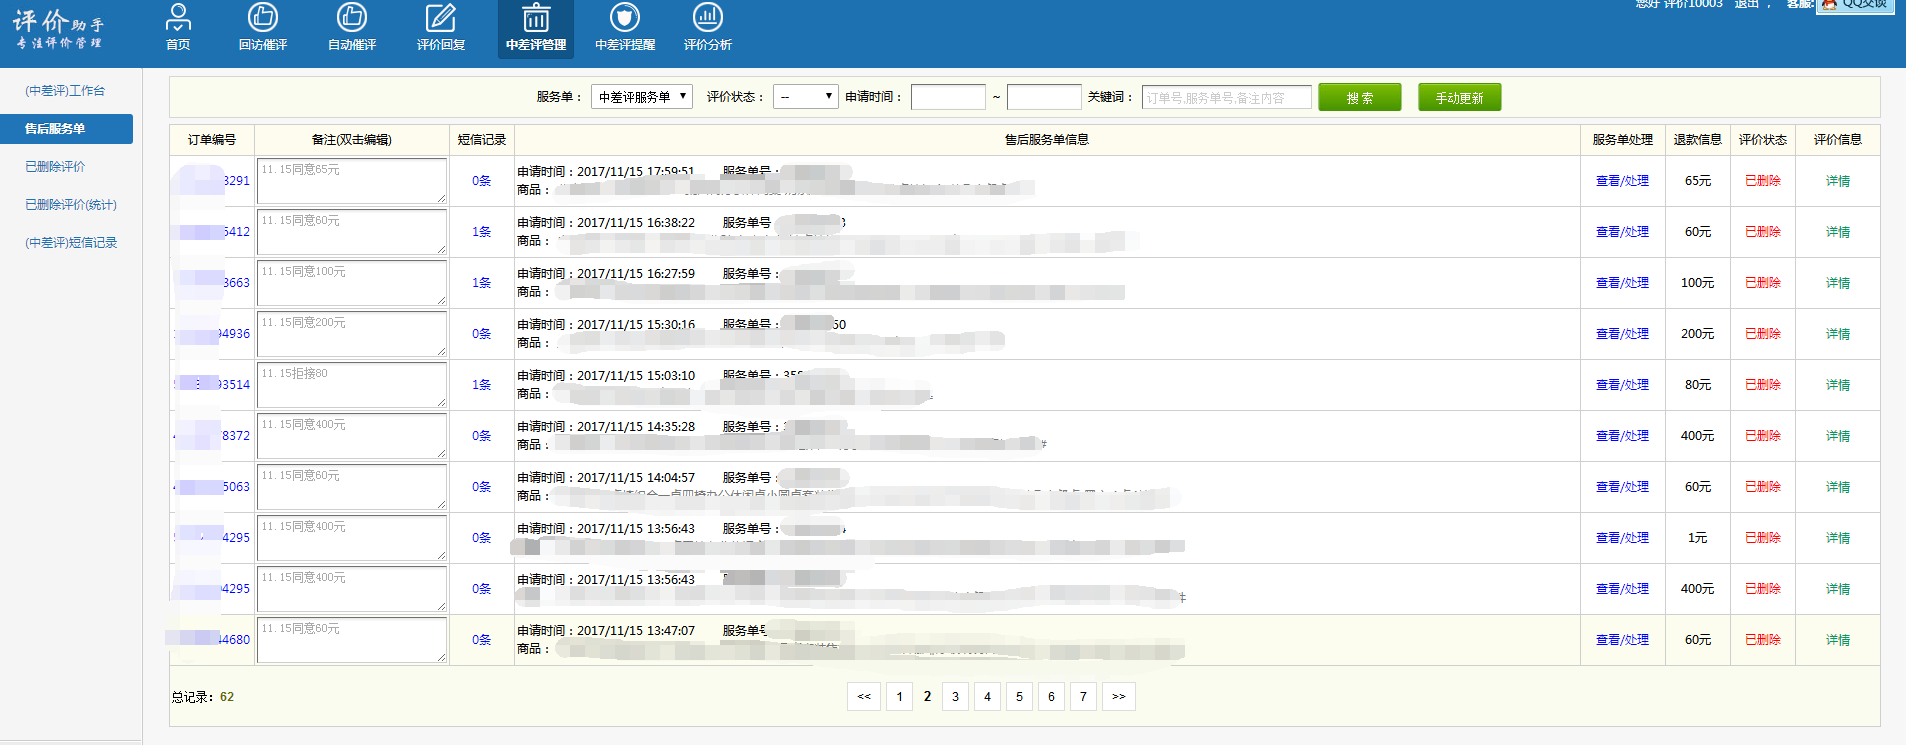Click 查看/处理 for the 200元 row
The width and height of the screenshot is (1906, 745).
pos(1622,334)
